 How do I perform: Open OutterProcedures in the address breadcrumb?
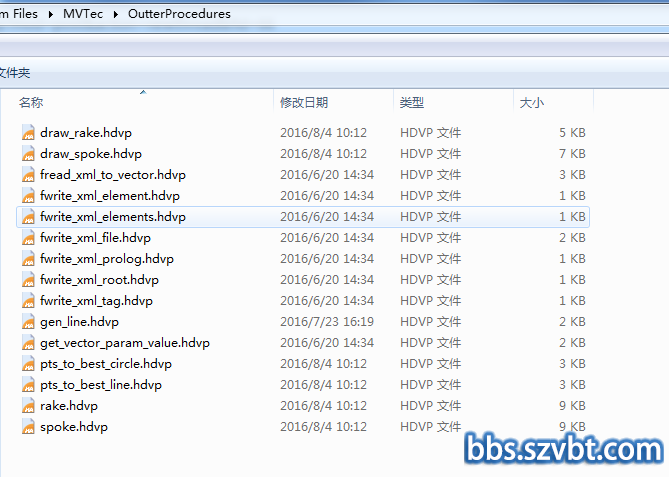pyautogui.click(x=179, y=14)
